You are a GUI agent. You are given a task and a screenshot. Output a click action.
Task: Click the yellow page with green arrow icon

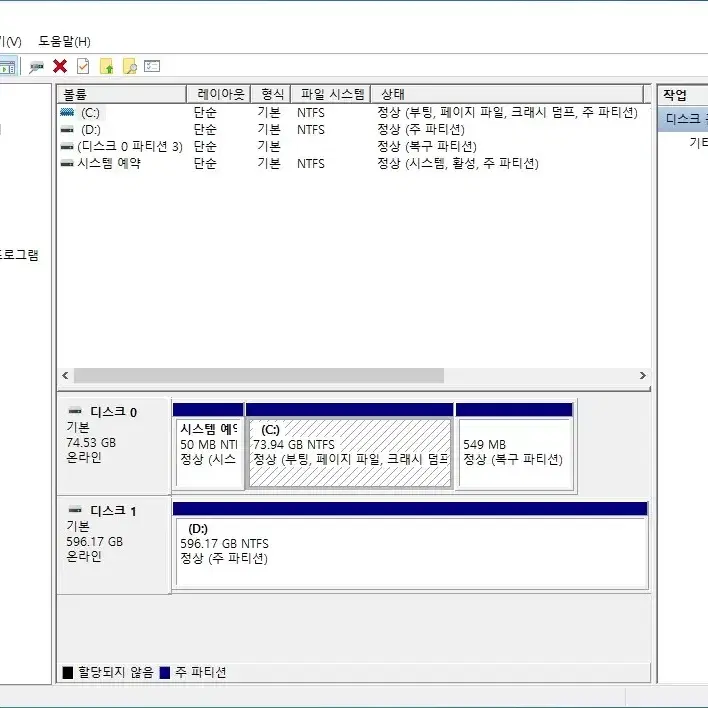click(107, 66)
